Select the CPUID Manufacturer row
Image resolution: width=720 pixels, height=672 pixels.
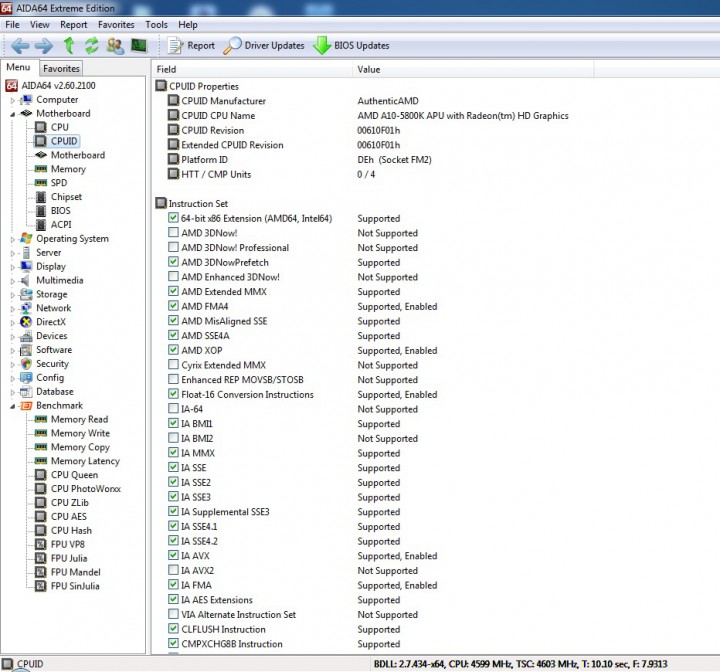(x=224, y=101)
